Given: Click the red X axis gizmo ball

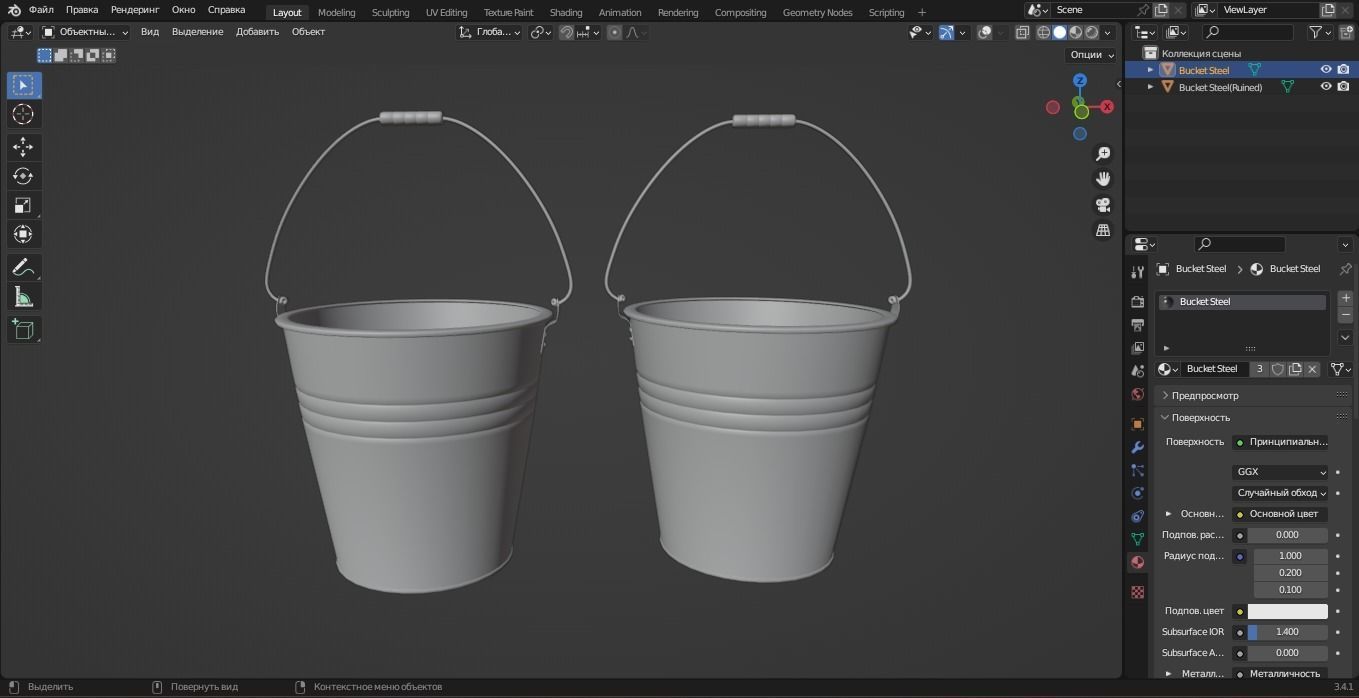Looking at the screenshot, I should tap(1107, 107).
